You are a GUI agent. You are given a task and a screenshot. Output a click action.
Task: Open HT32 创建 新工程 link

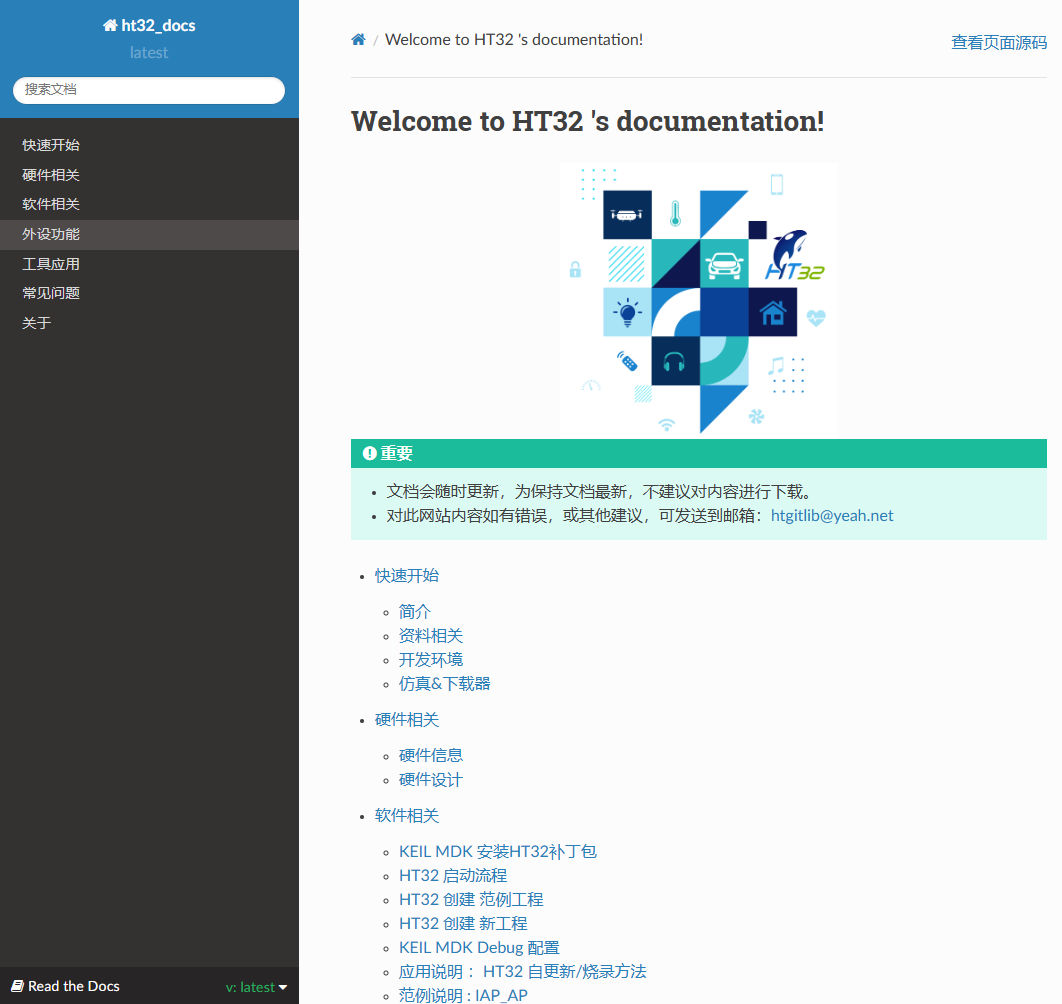(x=463, y=924)
